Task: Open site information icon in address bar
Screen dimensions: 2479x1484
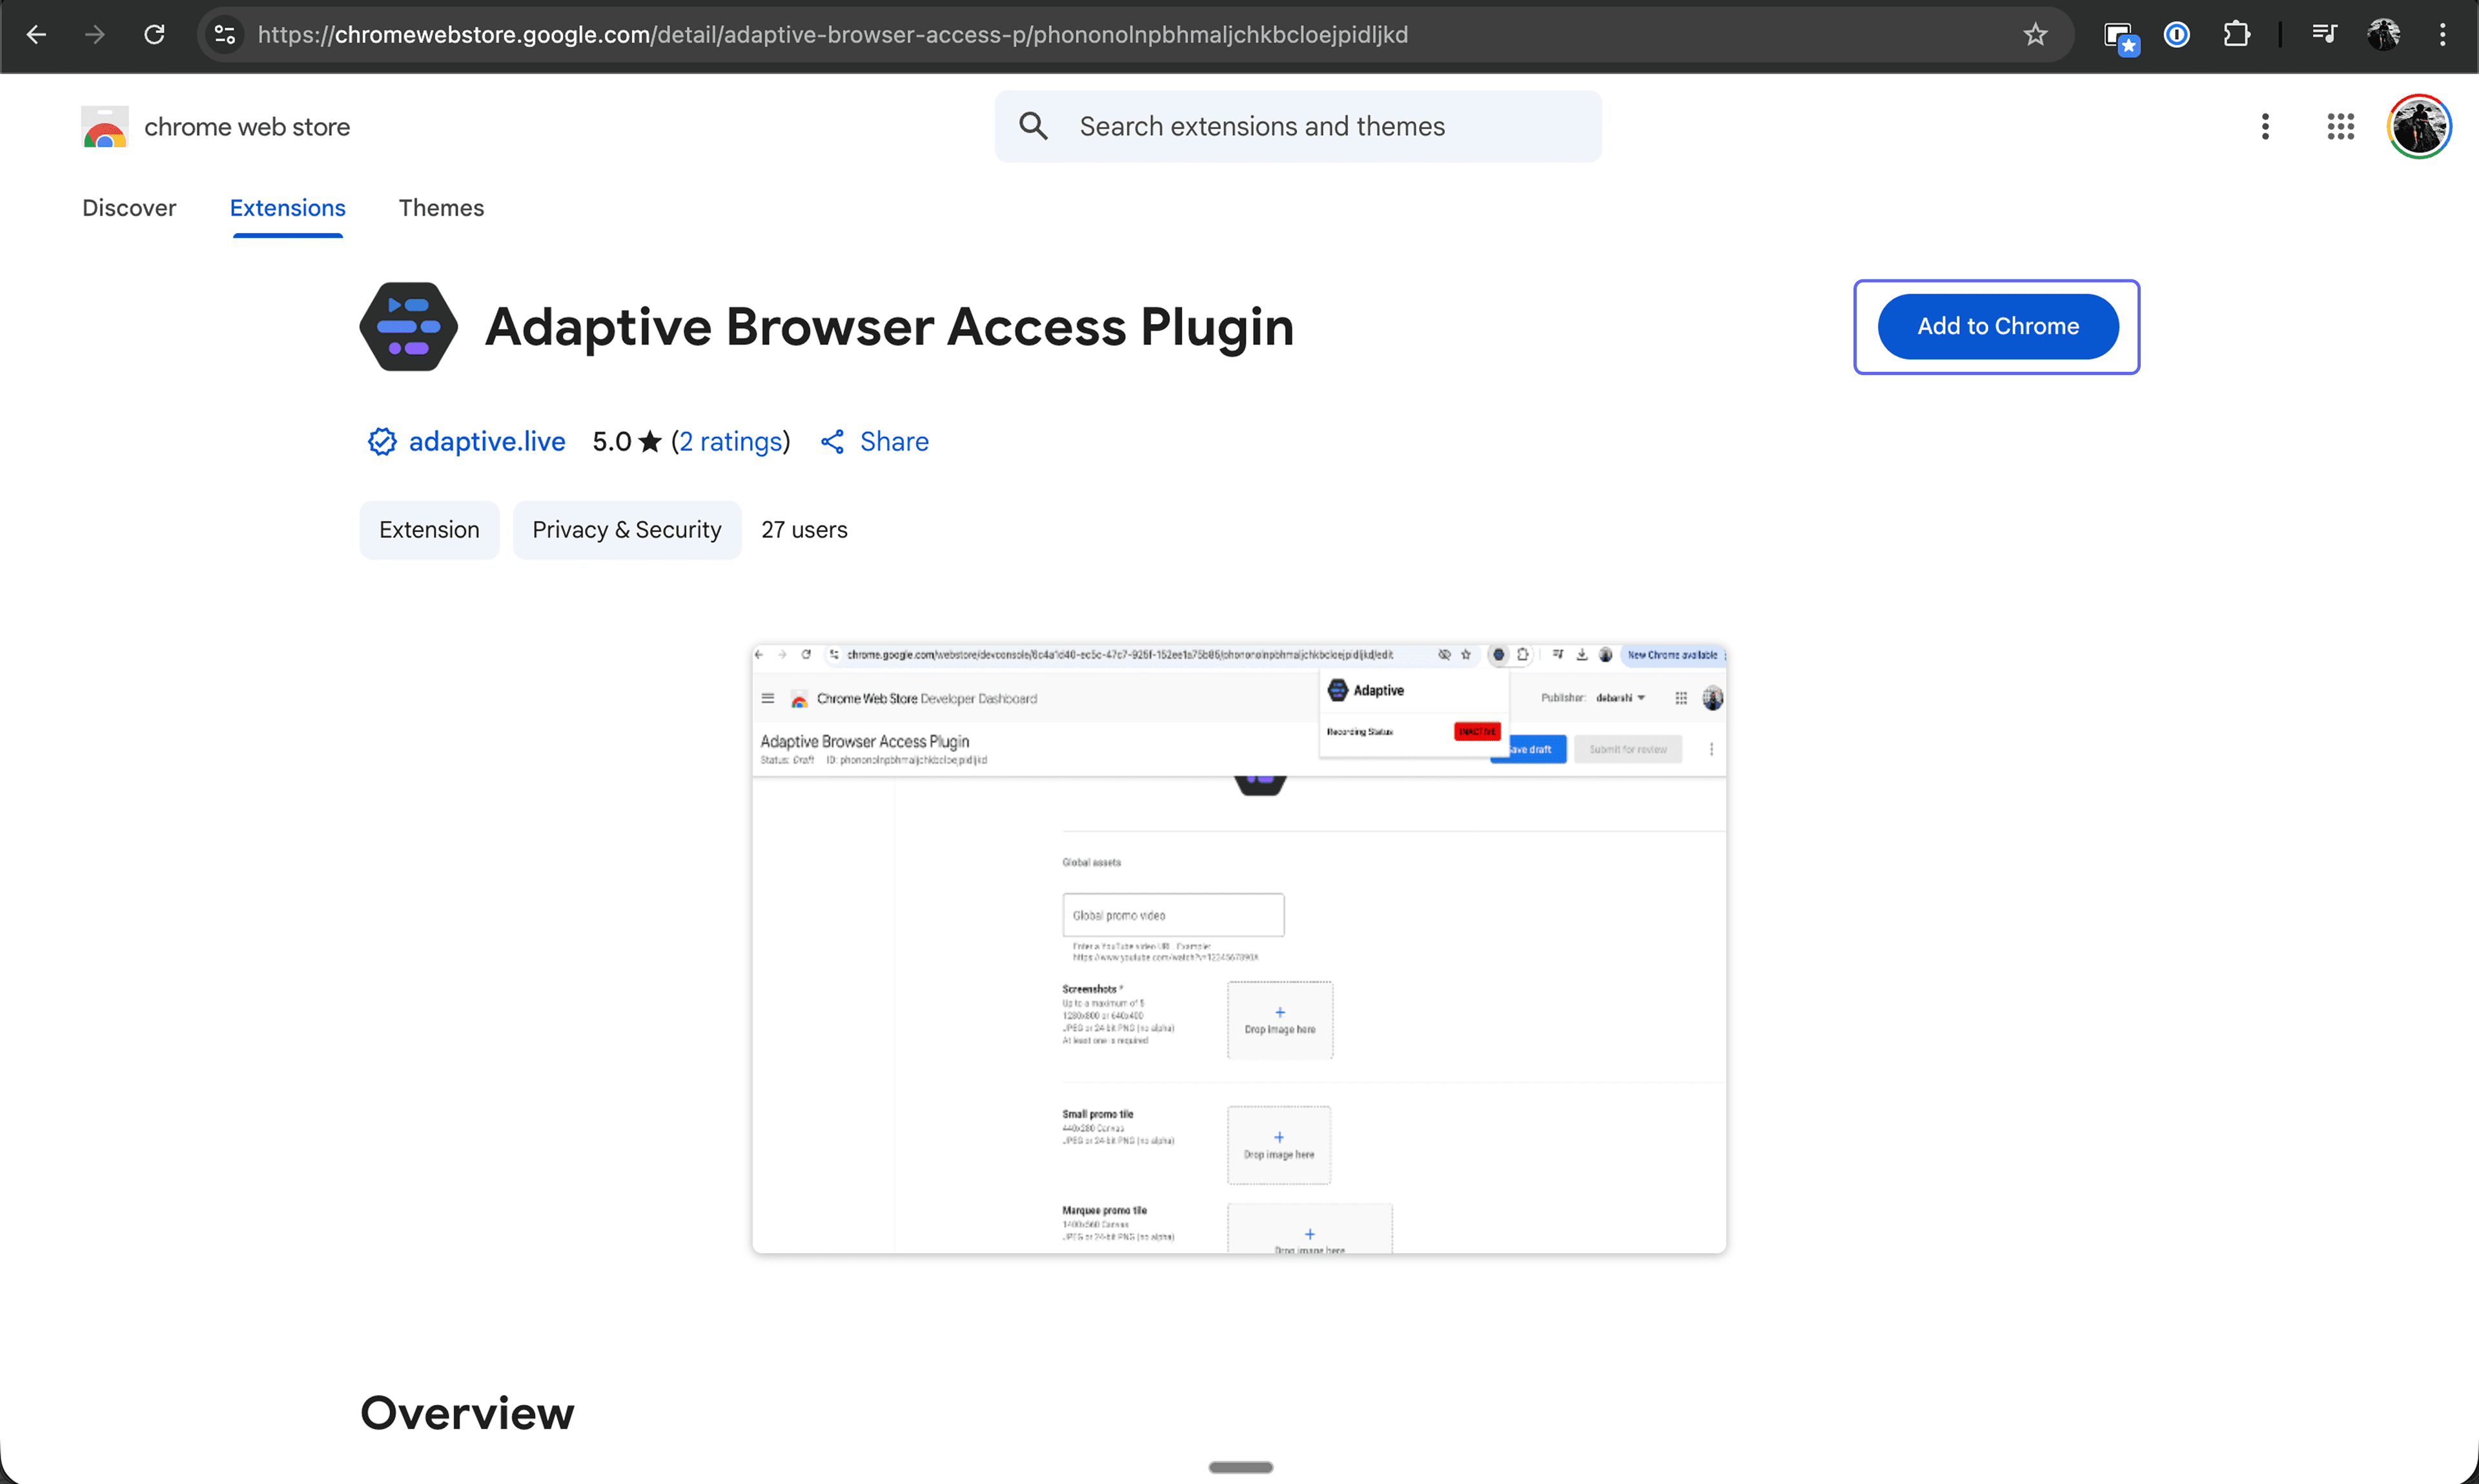Action: click(225, 35)
